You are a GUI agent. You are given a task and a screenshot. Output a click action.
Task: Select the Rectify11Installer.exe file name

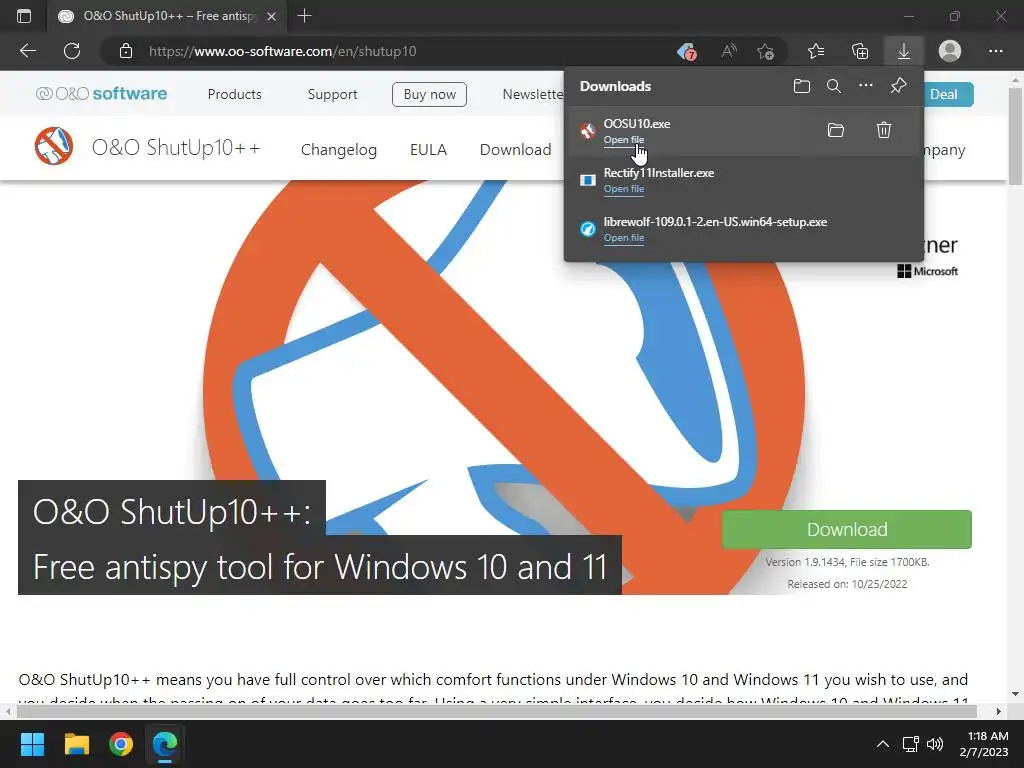(x=658, y=173)
